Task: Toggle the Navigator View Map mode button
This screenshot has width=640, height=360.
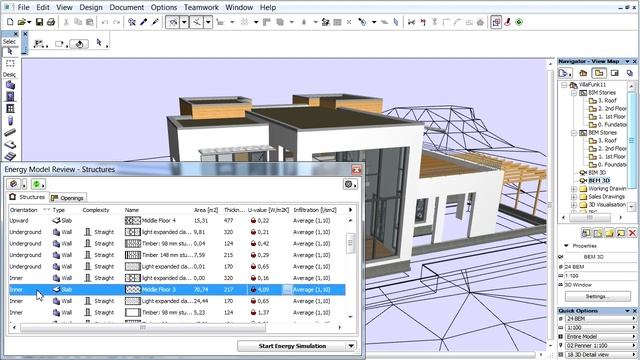Action: tap(599, 73)
